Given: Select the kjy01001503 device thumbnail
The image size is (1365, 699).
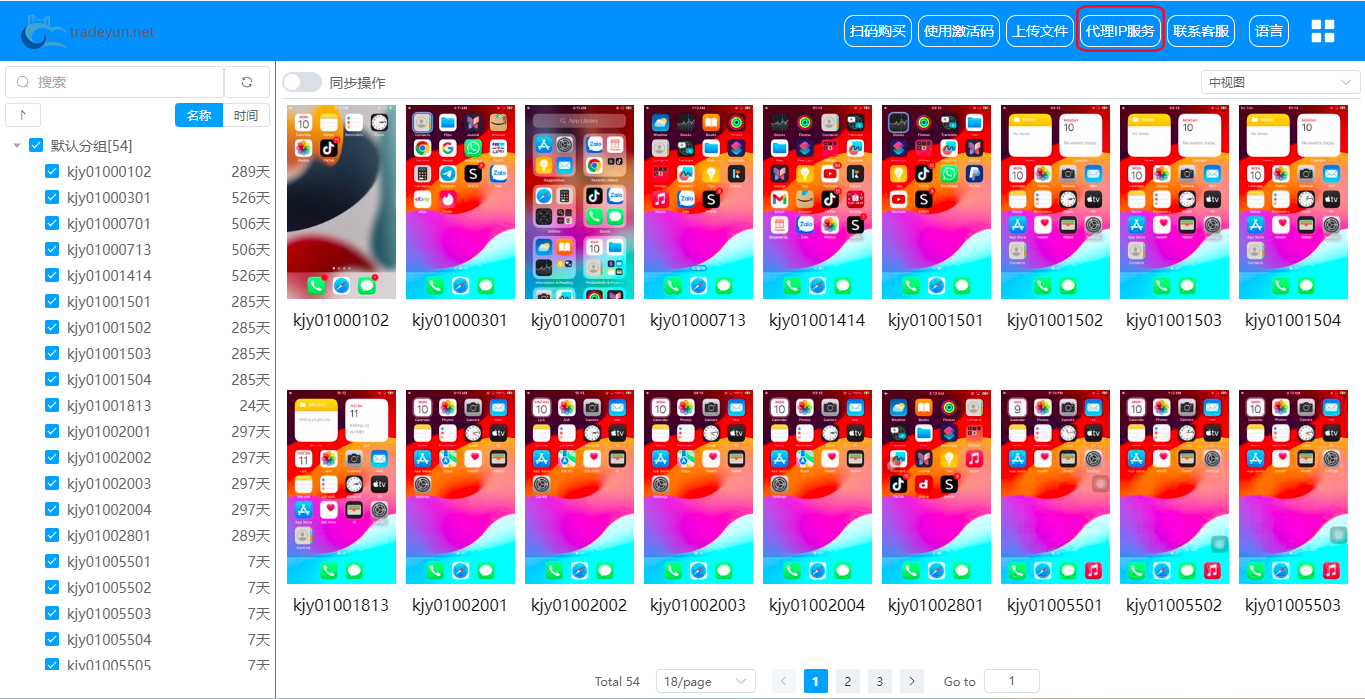Looking at the screenshot, I should pyautogui.click(x=1174, y=202).
